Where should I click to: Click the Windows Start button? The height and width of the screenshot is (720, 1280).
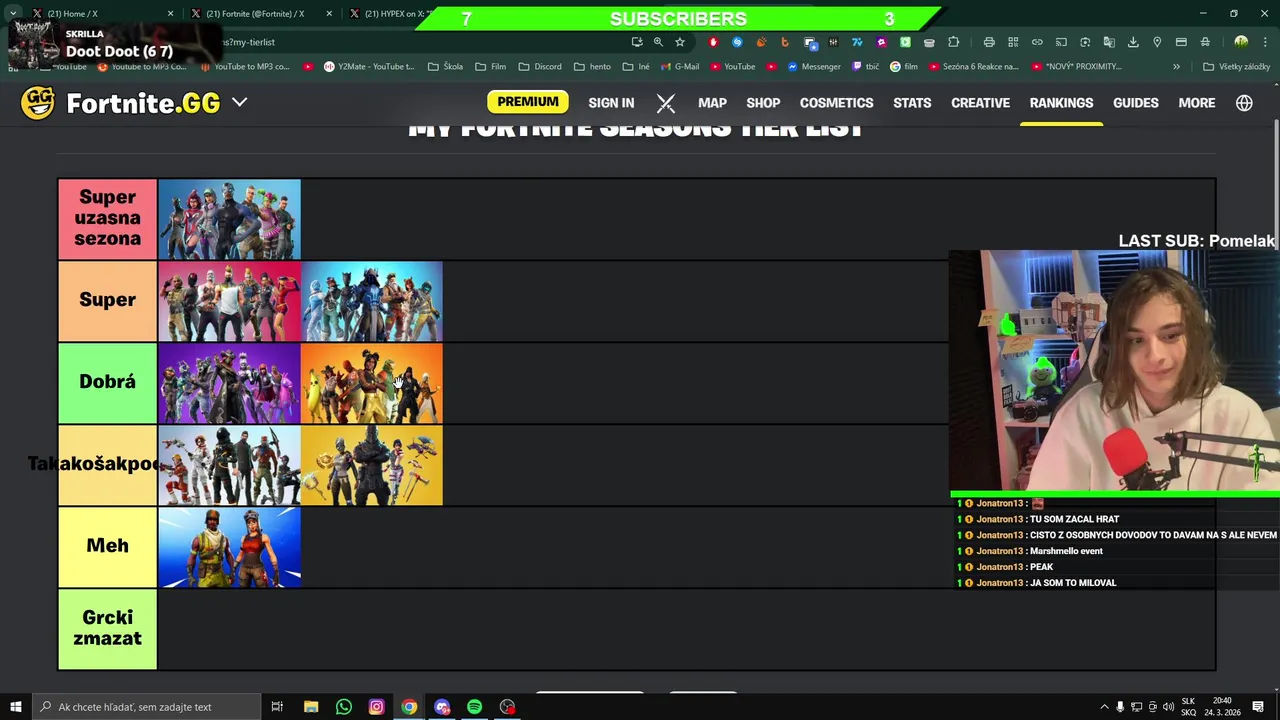(x=15, y=707)
